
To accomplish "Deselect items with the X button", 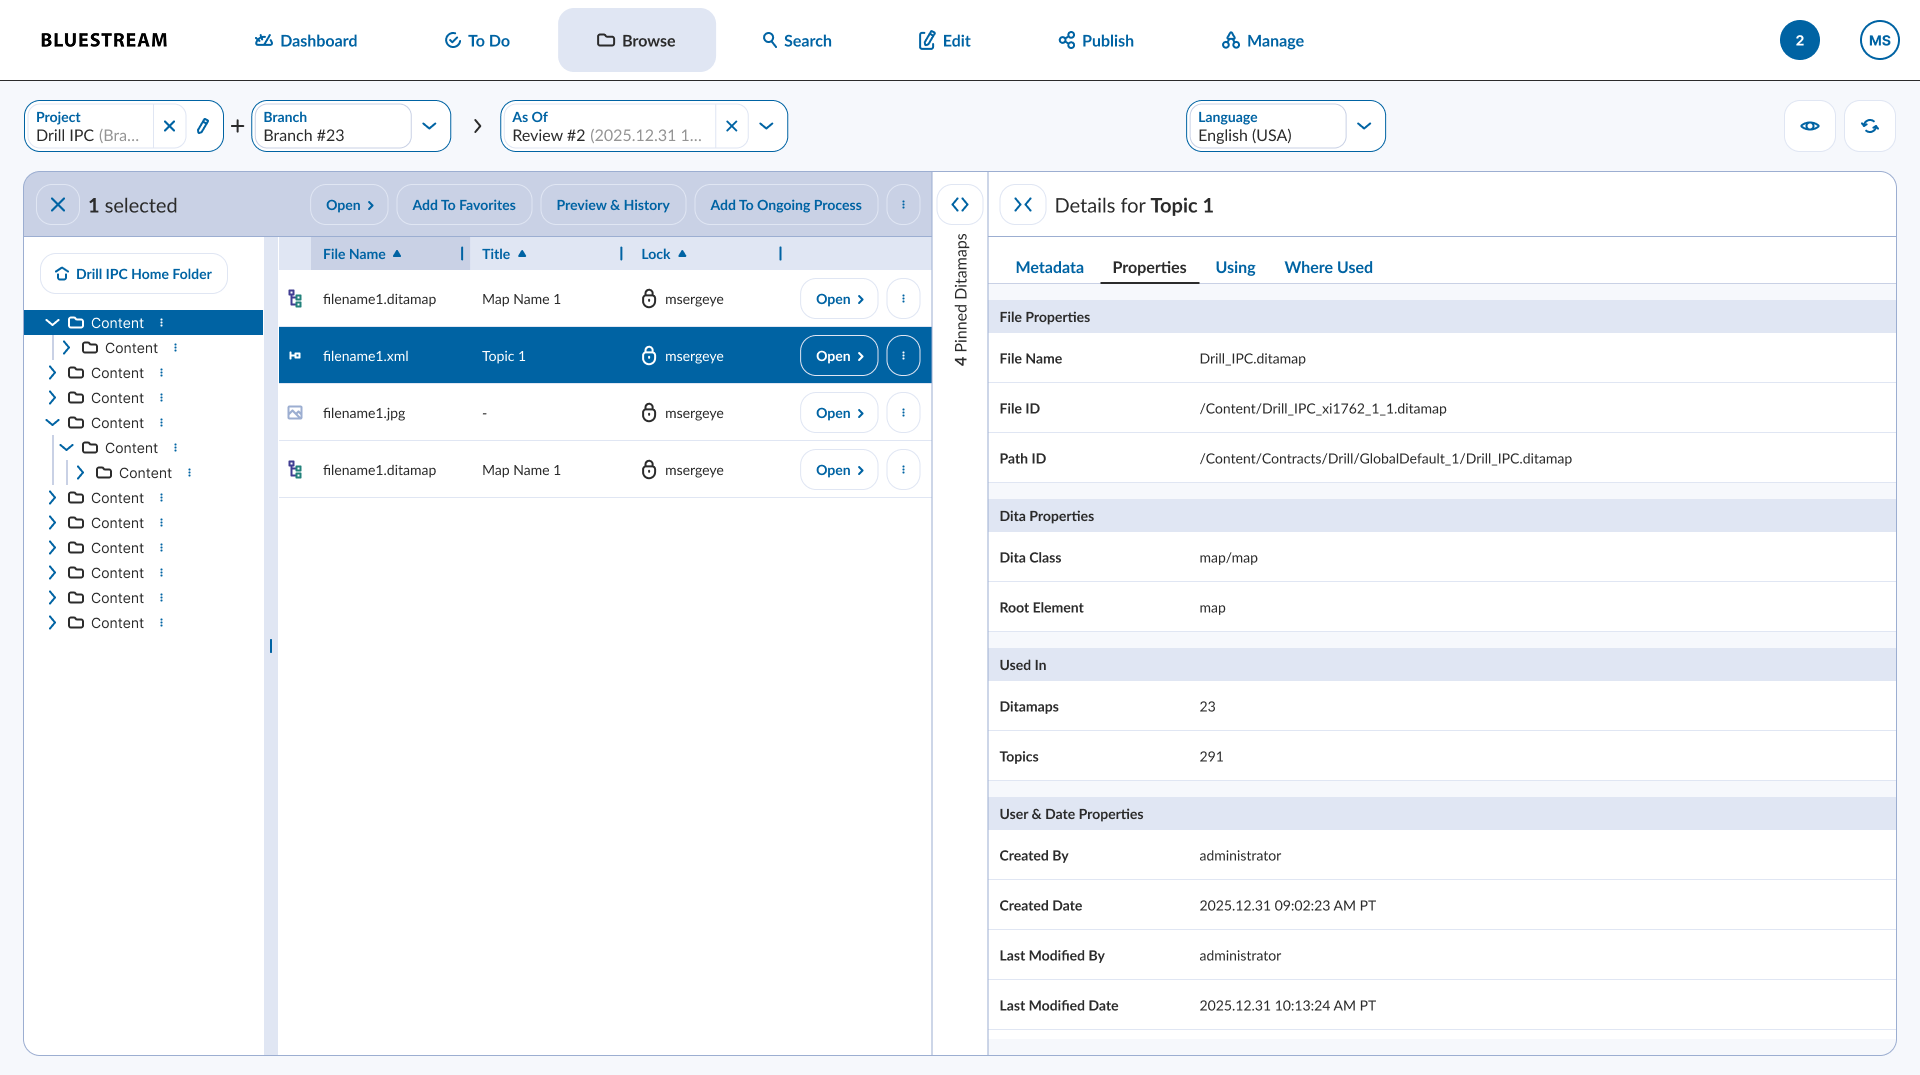I will (x=58, y=205).
